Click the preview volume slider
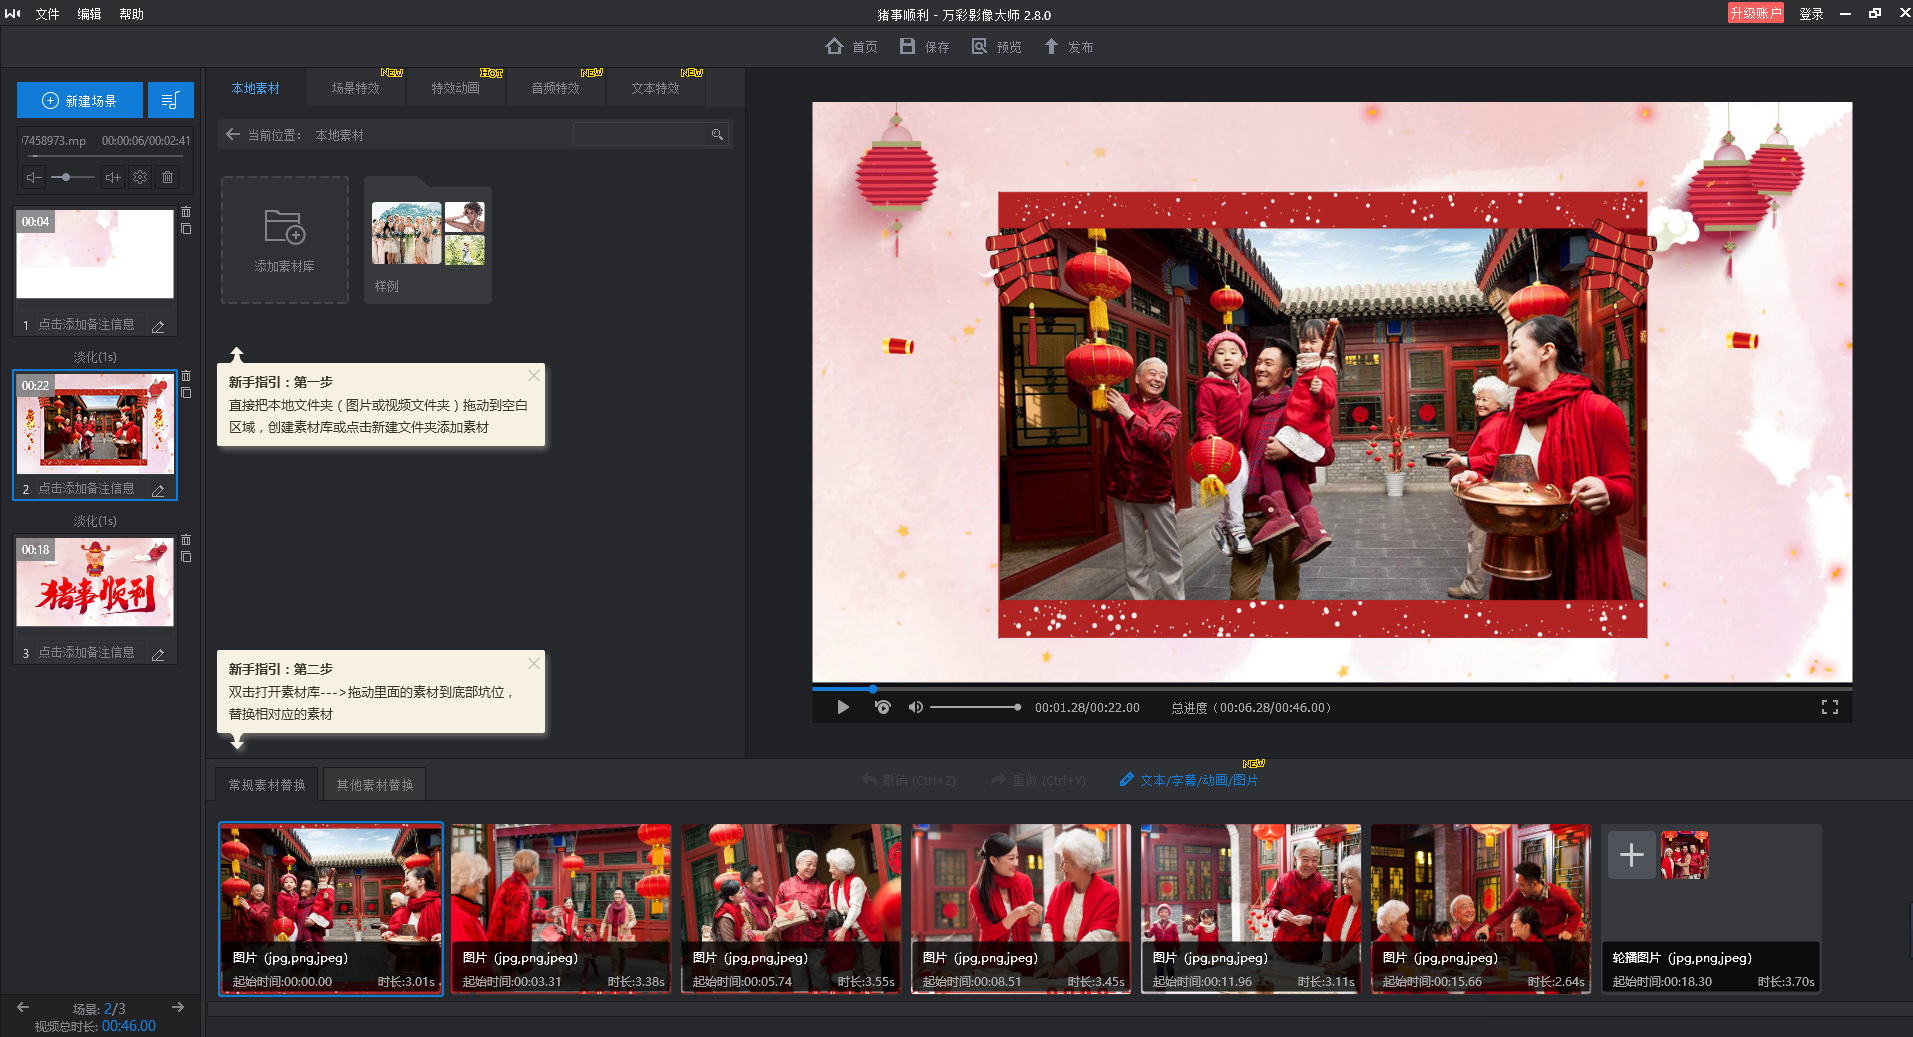Screen dimensions: 1913x1037 pos(975,707)
